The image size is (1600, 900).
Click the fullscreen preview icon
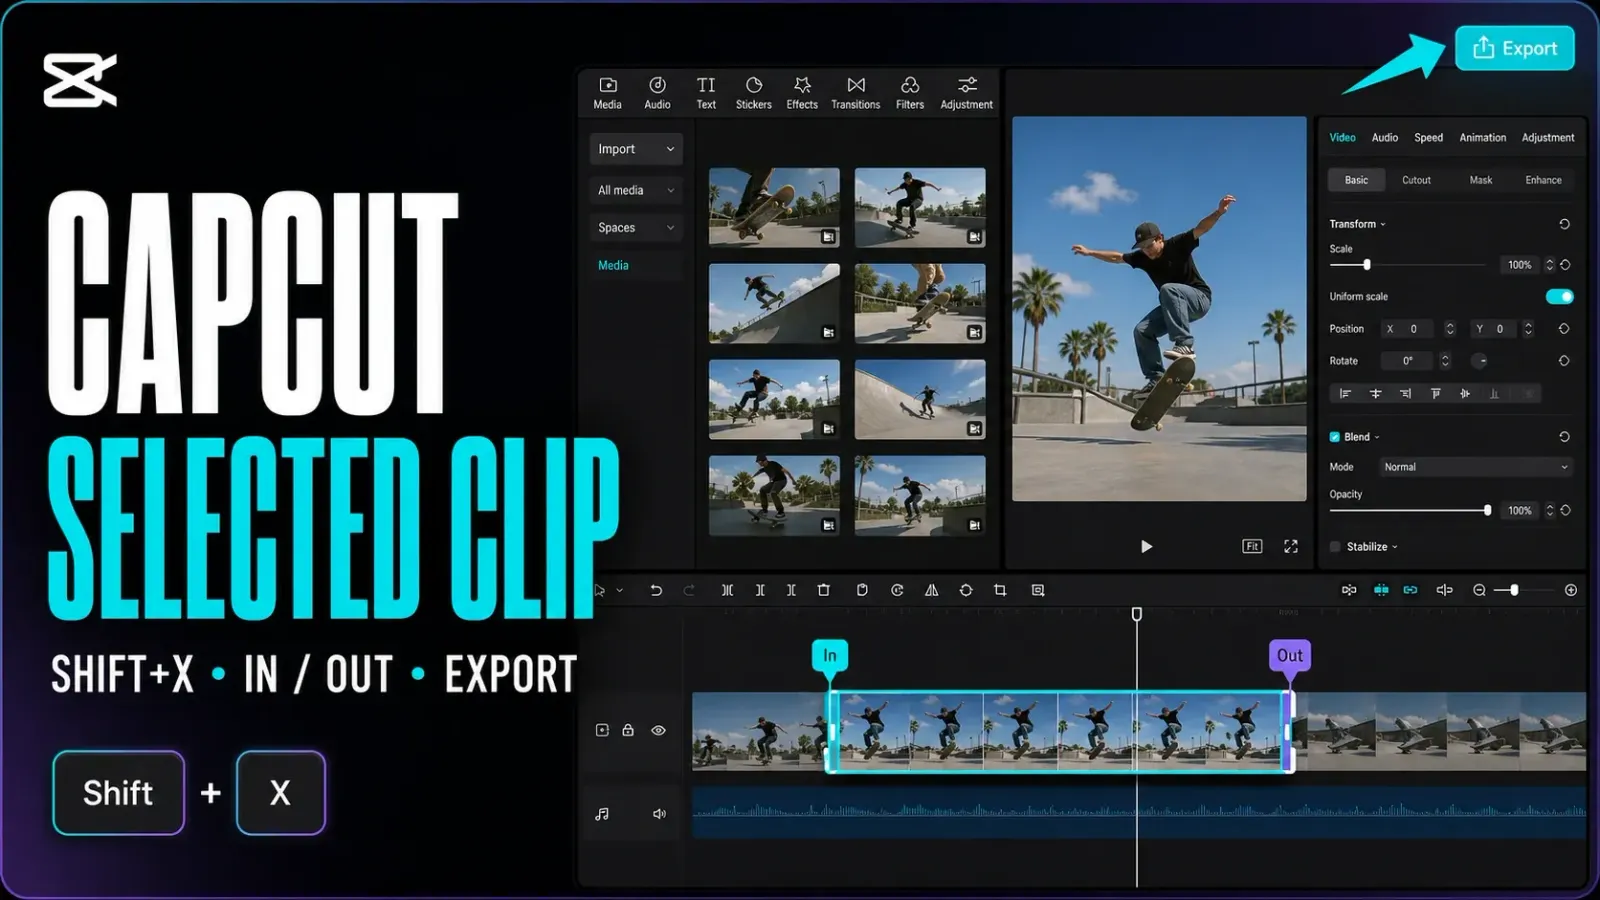click(x=1291, y=546)
